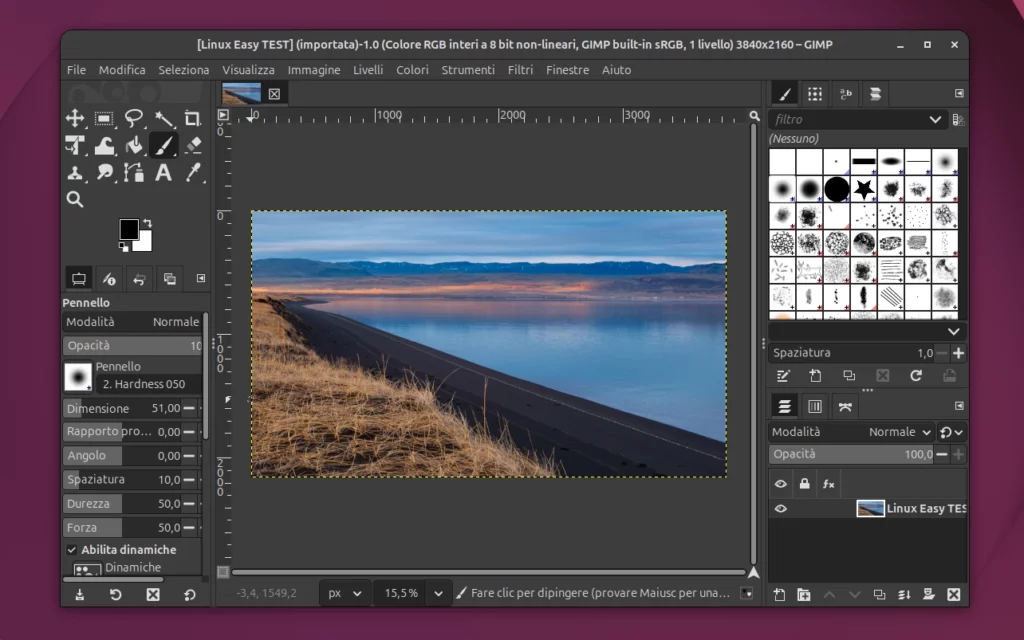Reset colors to default black and white

coord(123,247)
